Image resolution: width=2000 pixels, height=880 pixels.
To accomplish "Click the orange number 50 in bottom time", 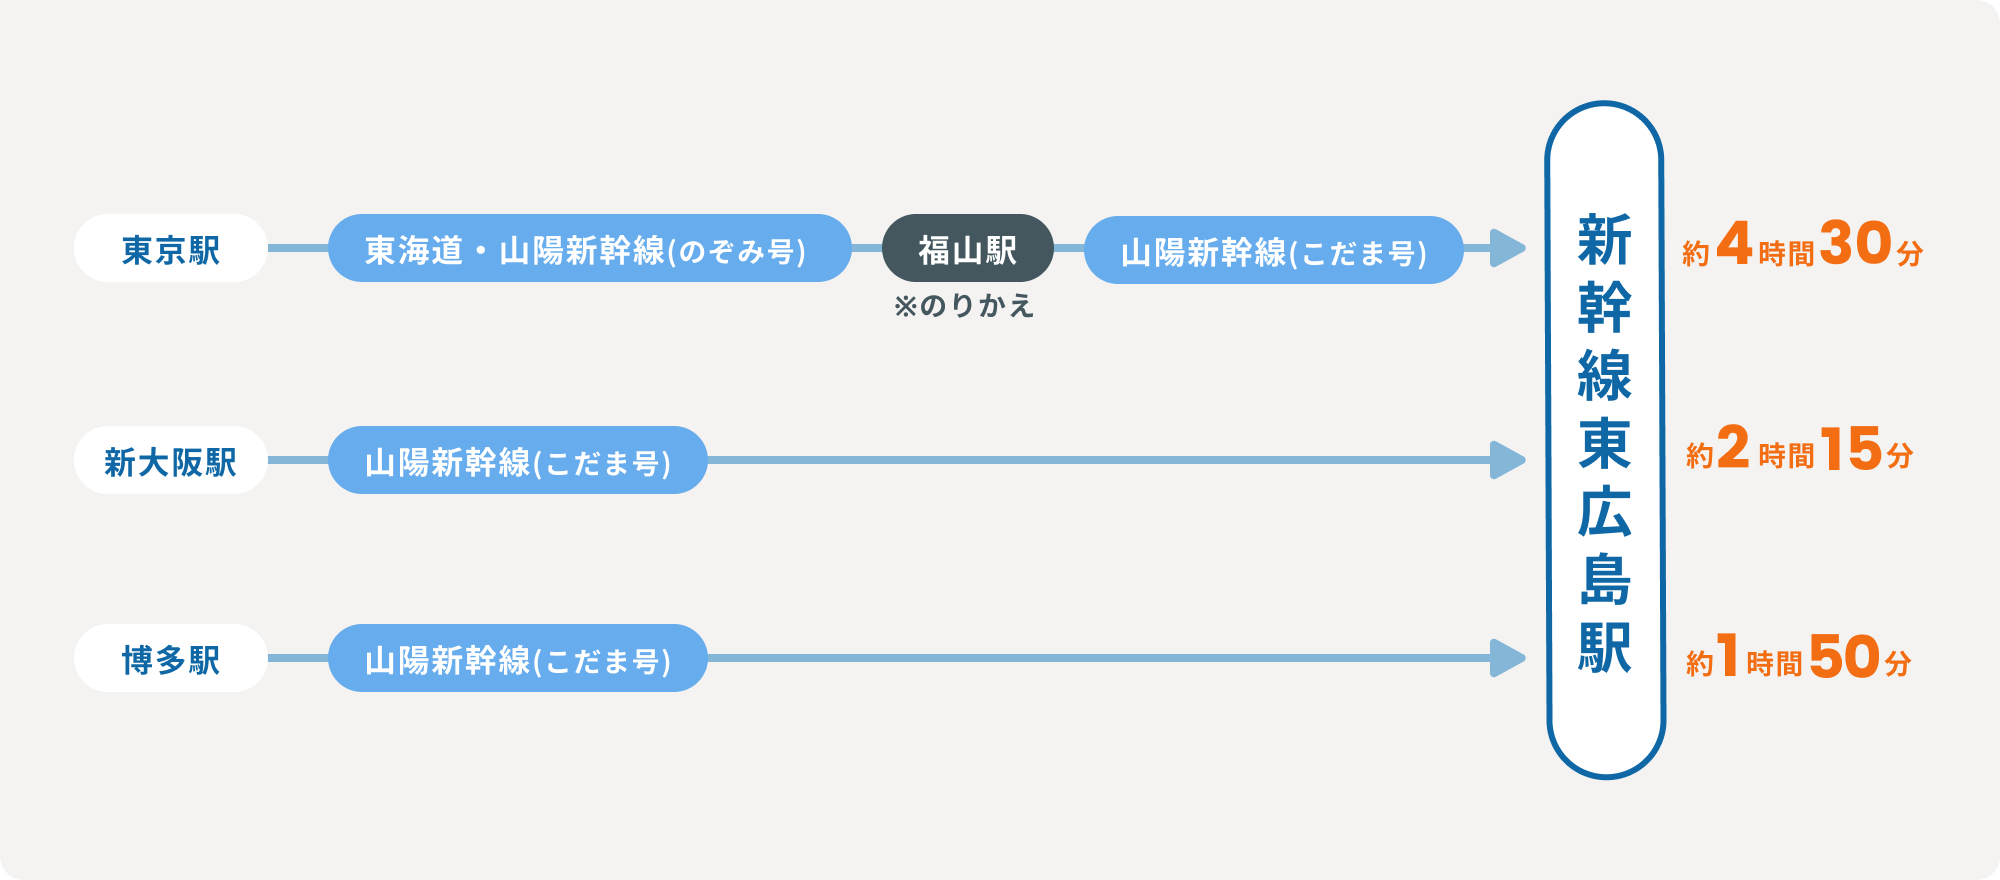I will point(1845,656).
